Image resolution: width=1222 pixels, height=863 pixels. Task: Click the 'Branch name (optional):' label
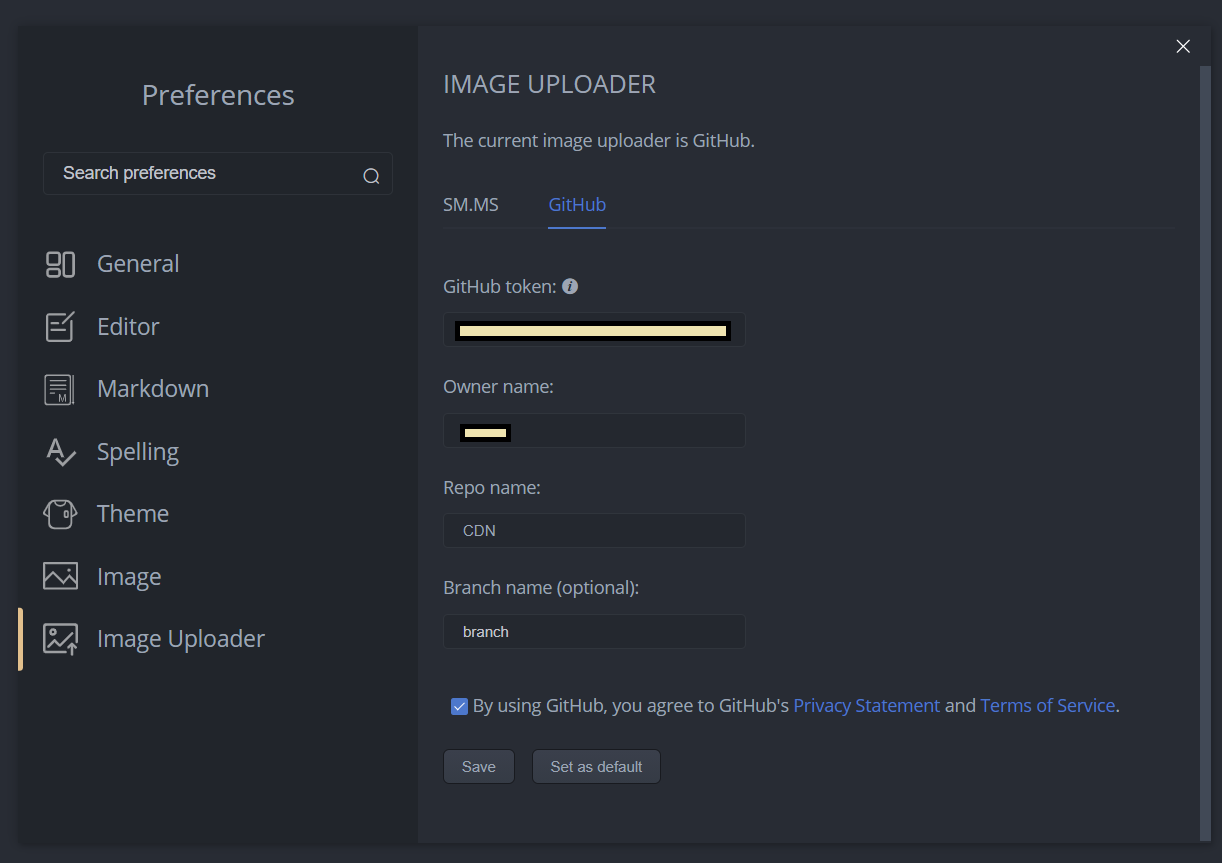click(541, 588)
